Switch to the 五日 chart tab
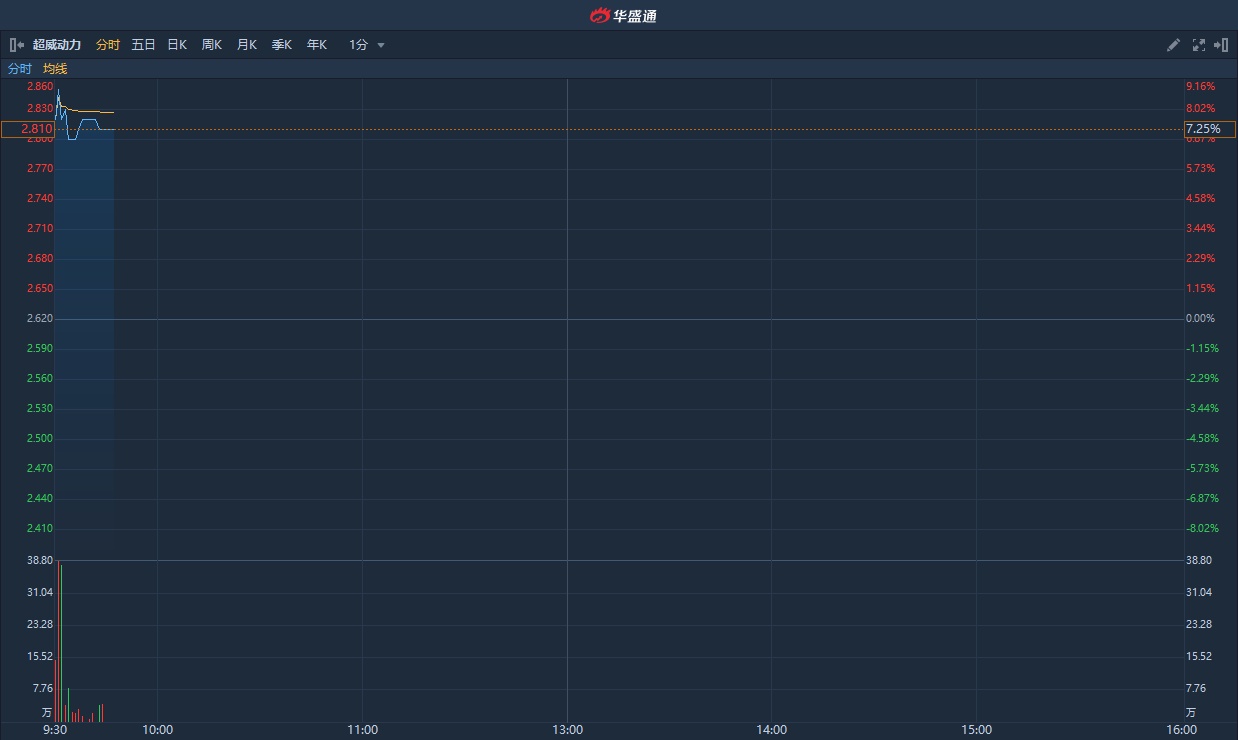 point(144,45)
